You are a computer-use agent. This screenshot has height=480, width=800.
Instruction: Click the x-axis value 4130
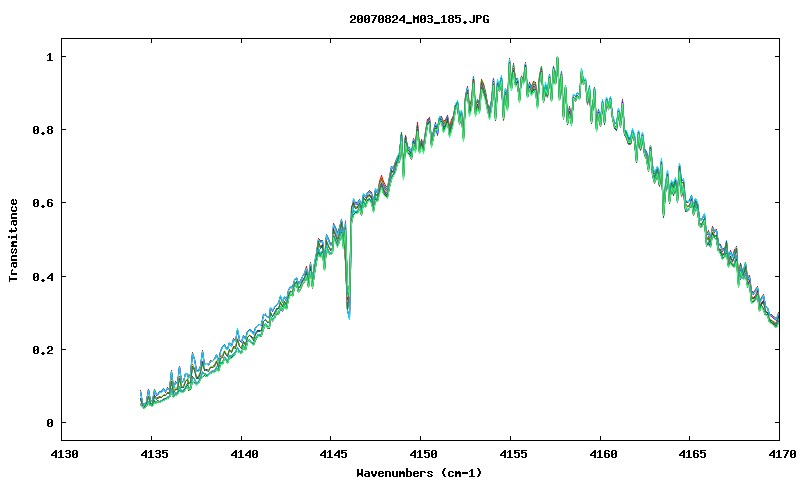[64, 454]
